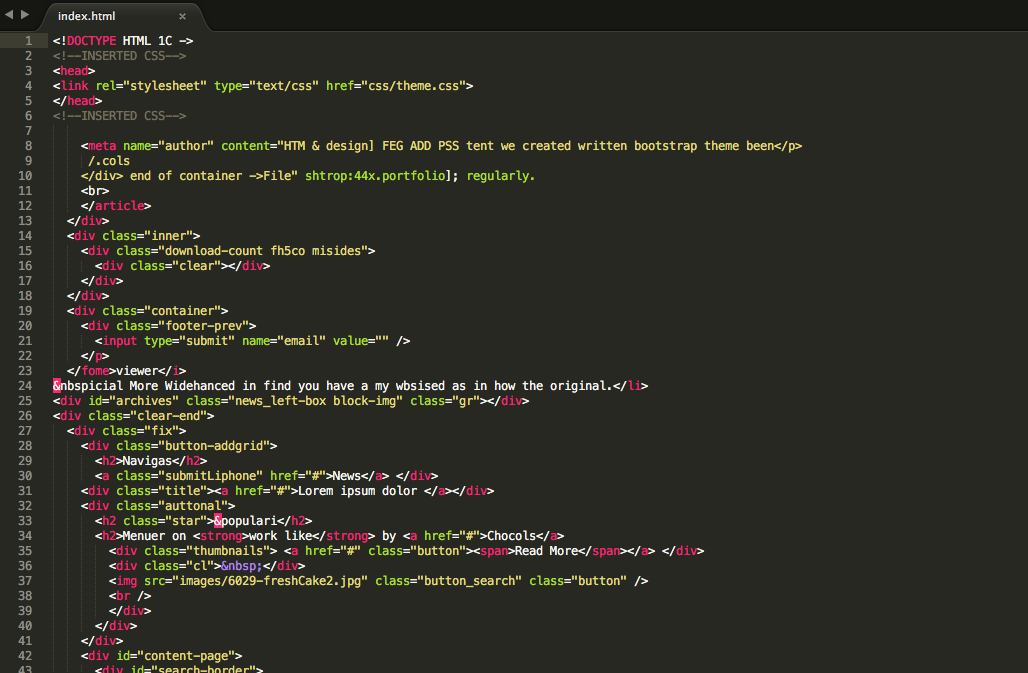Click the &nbsp; entity on line 36
Image resolution: width=1028 pixels, height=673 pixels.
pyautogui.click(x=242, y=566)
